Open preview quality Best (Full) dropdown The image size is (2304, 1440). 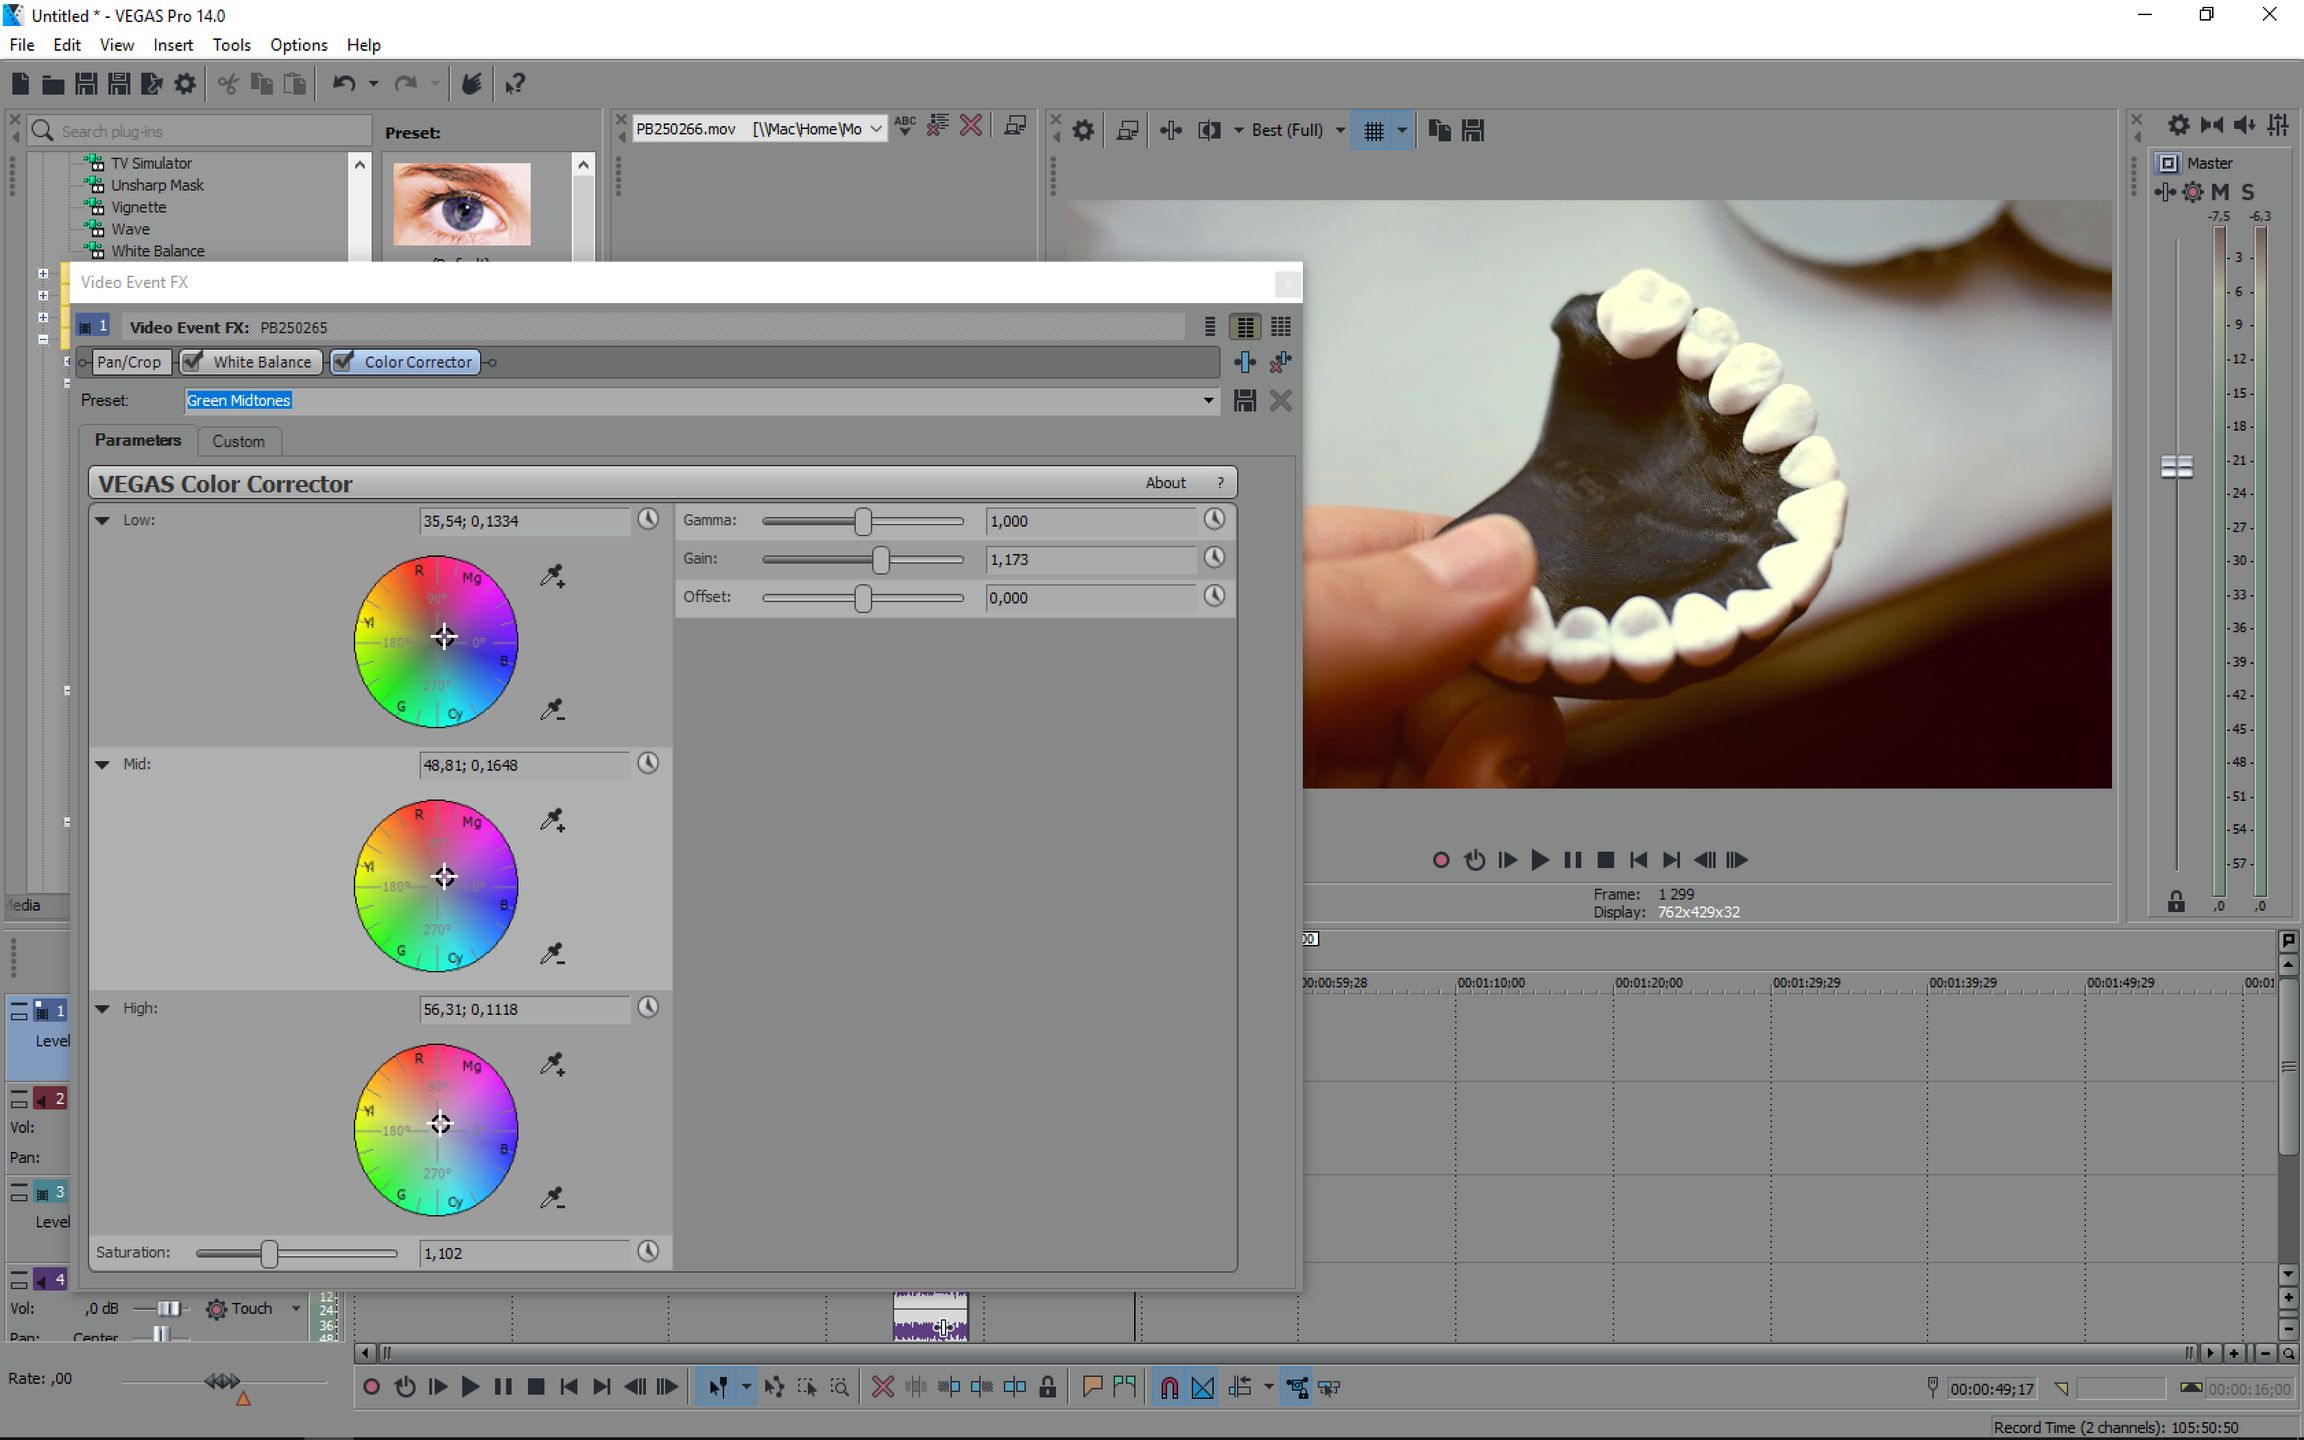click(x=1339, y=130)
